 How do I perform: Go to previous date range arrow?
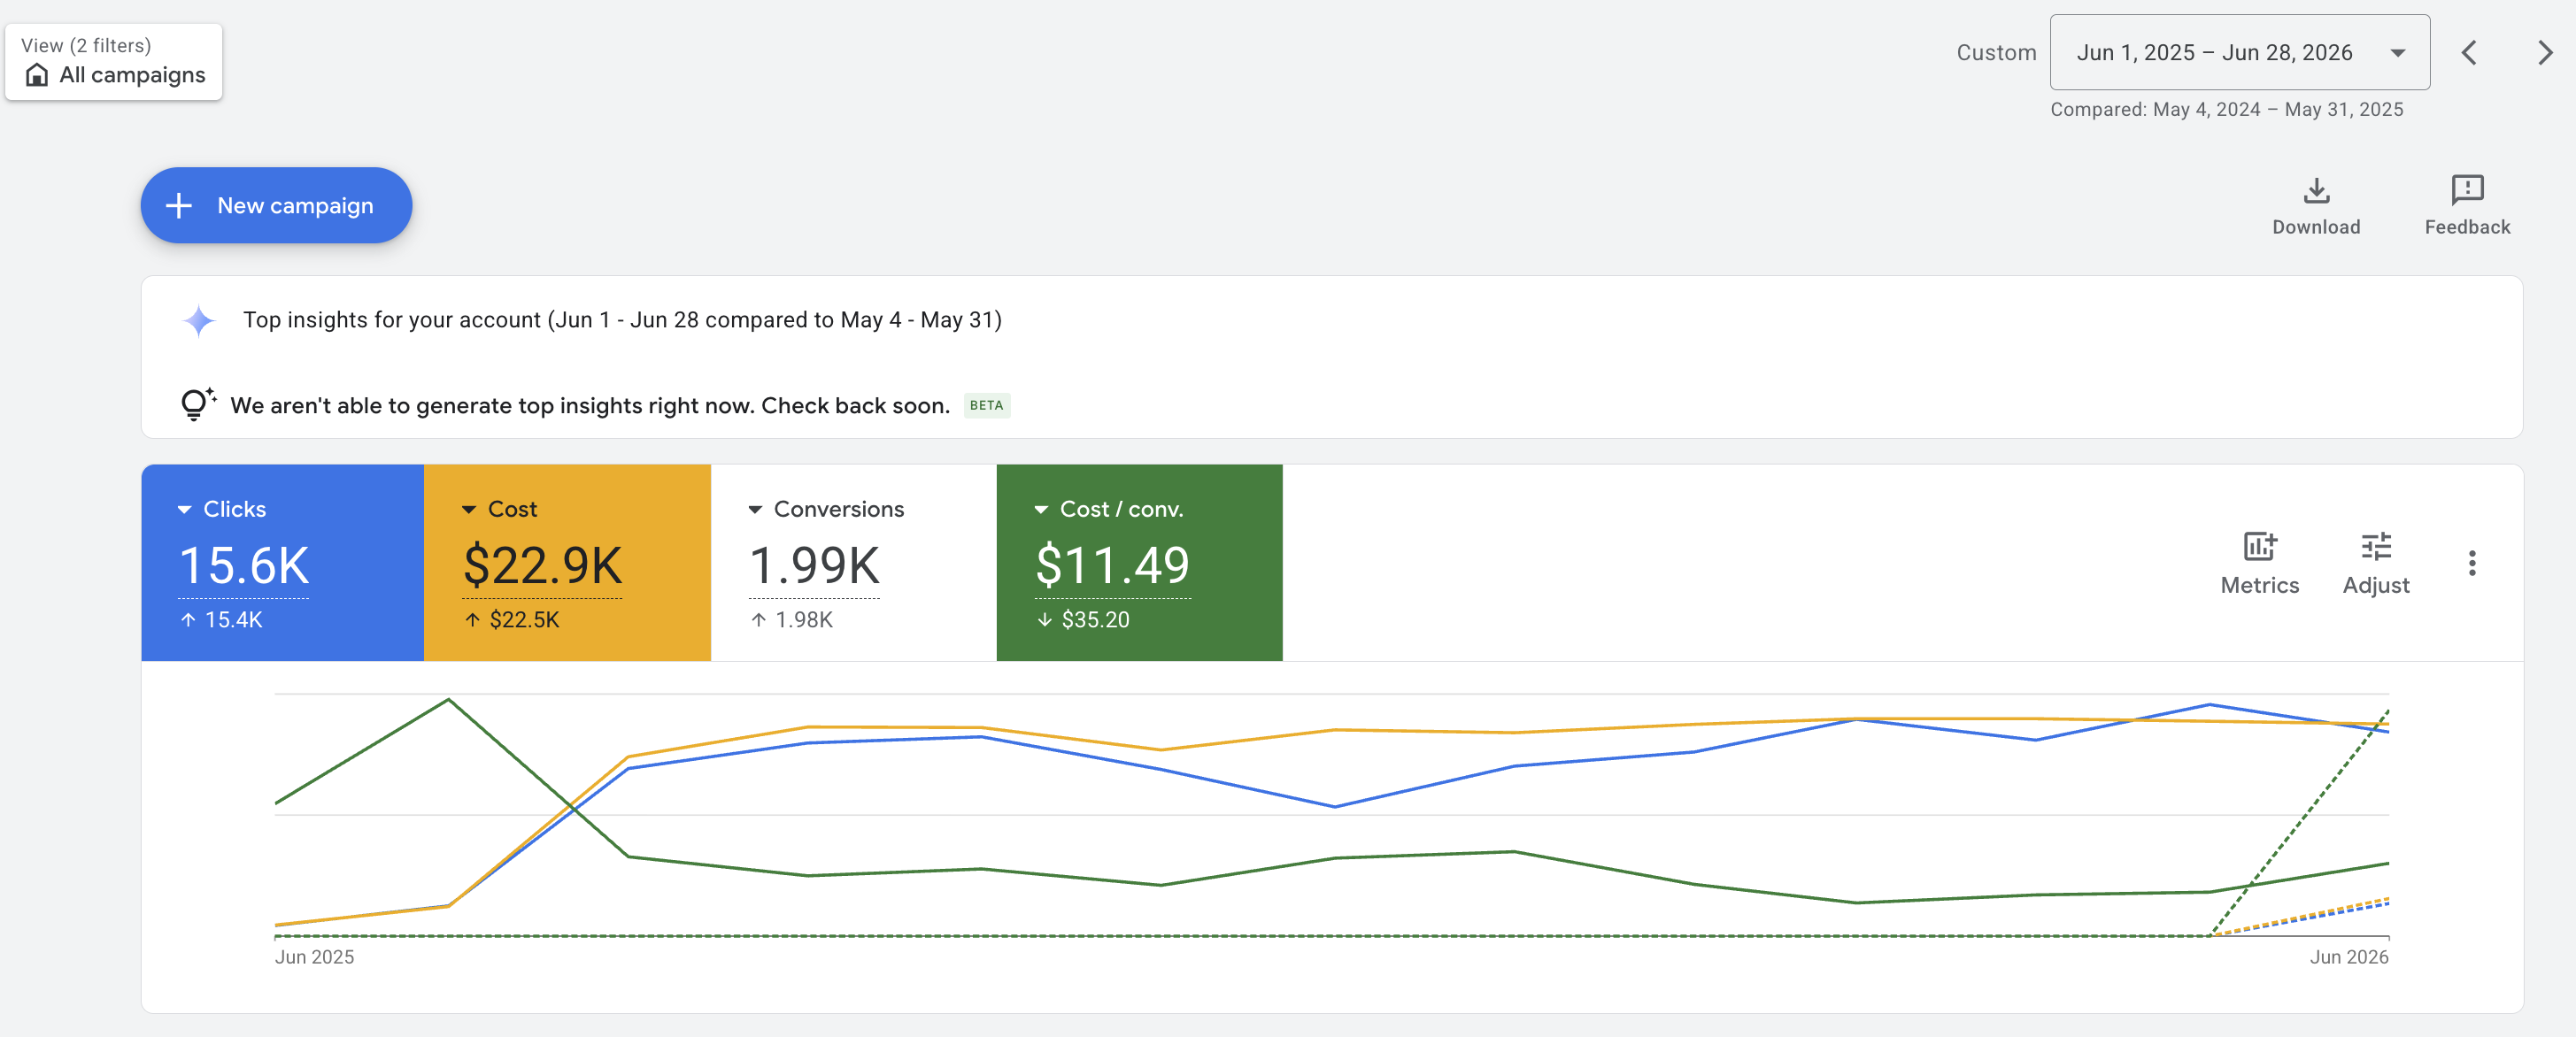(x=2469, y=52)
